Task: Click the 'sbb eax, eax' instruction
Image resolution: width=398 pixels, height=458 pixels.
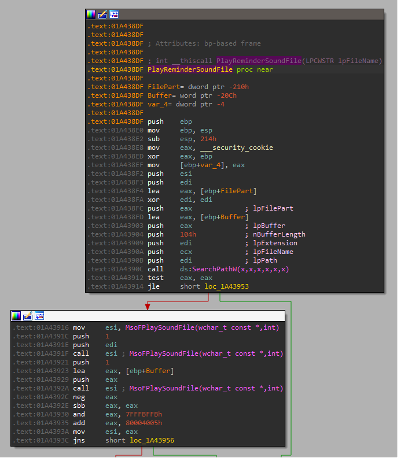Action: pos(105,406)
